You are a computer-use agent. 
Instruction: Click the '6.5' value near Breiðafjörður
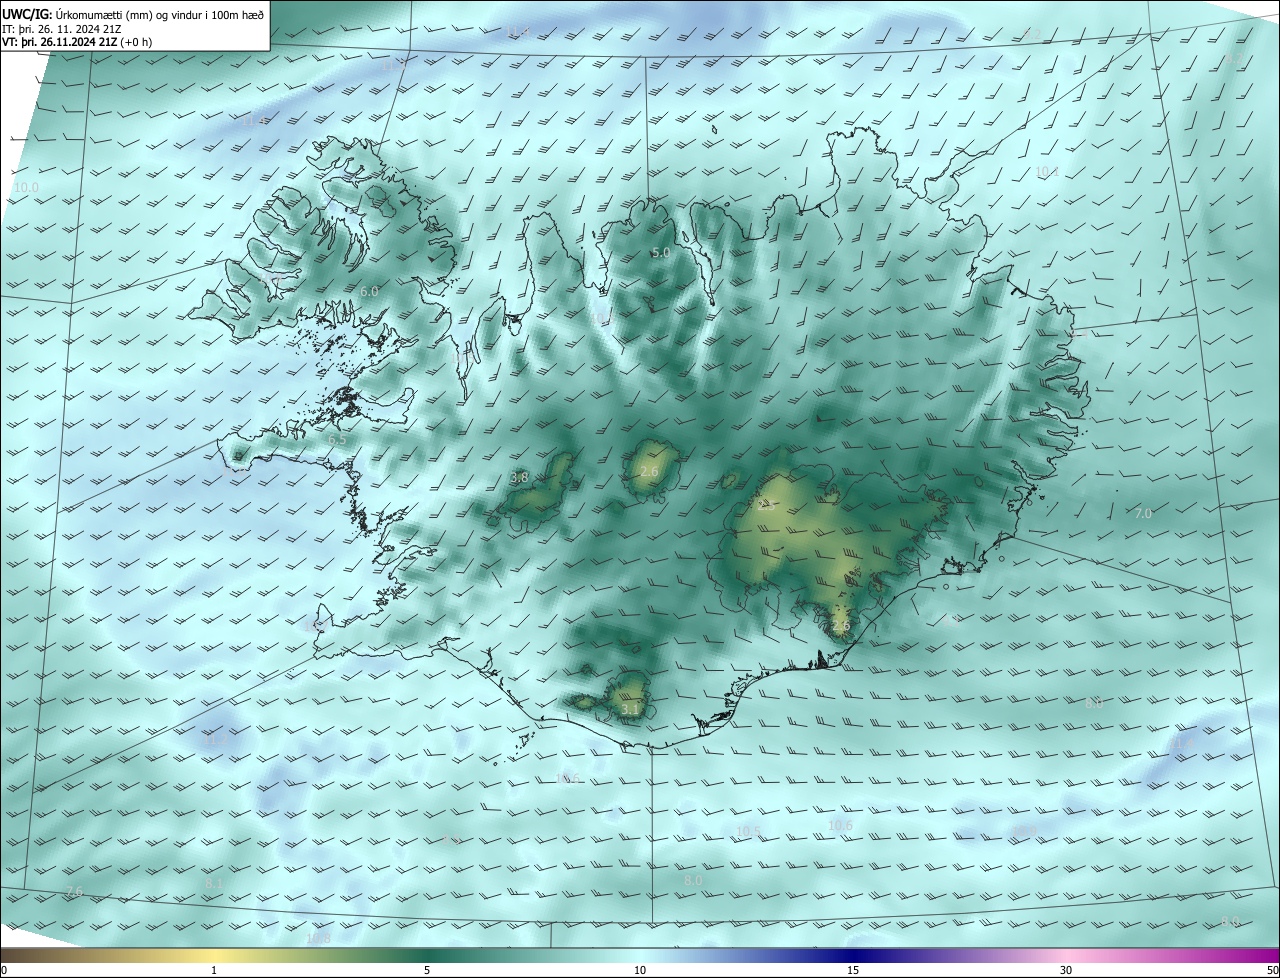[337, 439]
